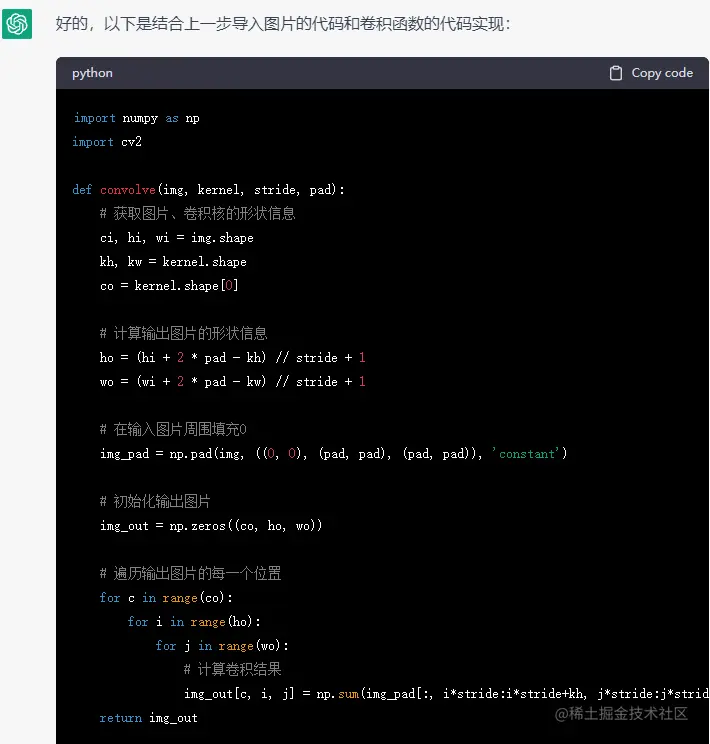
Task: Click the line 'co = kernel.shape[0]'
Action: [169, 286]
